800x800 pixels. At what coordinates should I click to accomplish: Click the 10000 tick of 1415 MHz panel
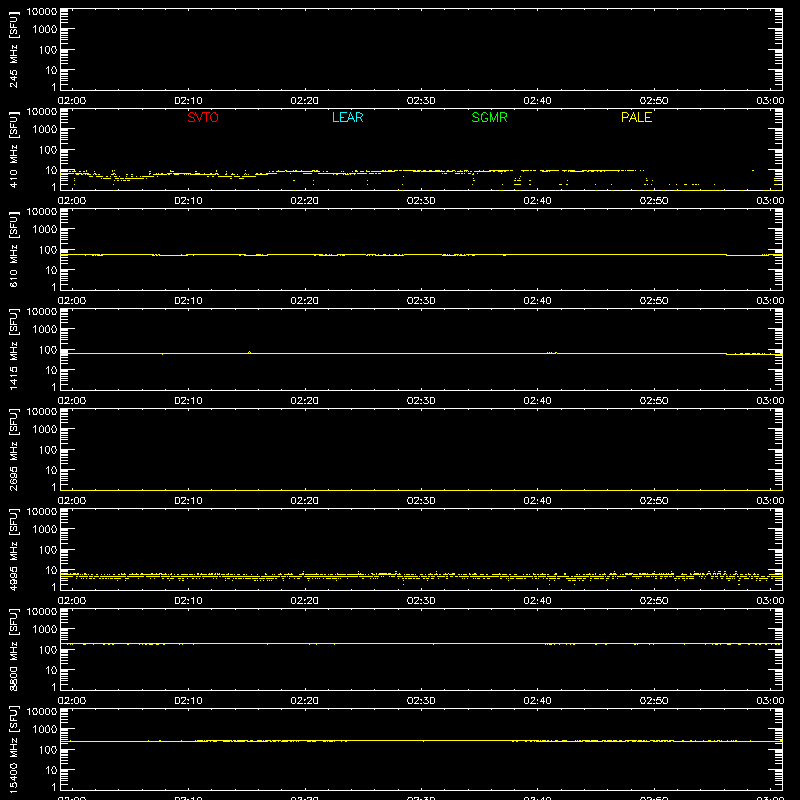point(42,312)
